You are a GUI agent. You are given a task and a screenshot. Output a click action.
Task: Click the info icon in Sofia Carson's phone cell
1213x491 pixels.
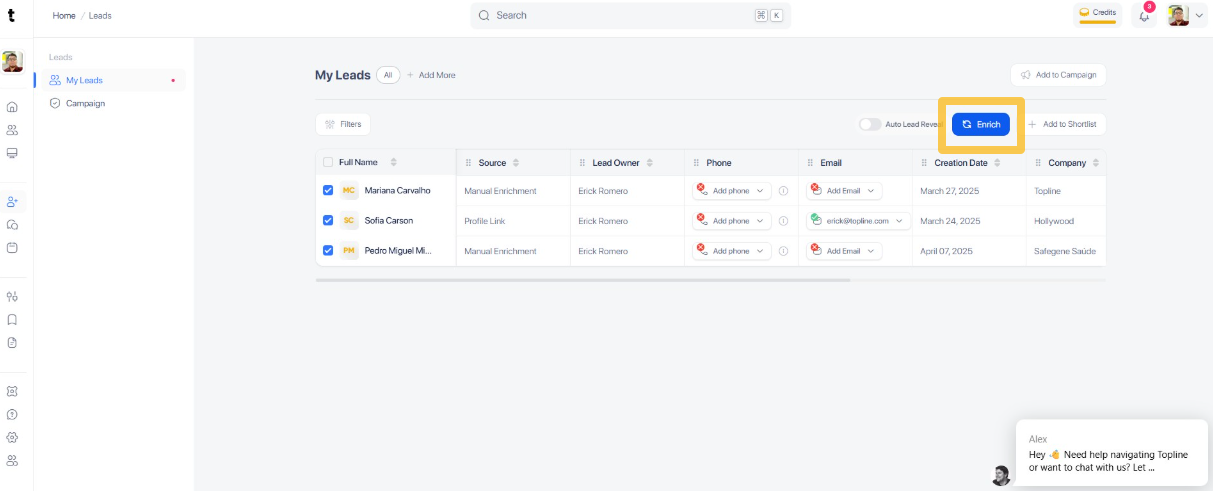pos(783,221)
